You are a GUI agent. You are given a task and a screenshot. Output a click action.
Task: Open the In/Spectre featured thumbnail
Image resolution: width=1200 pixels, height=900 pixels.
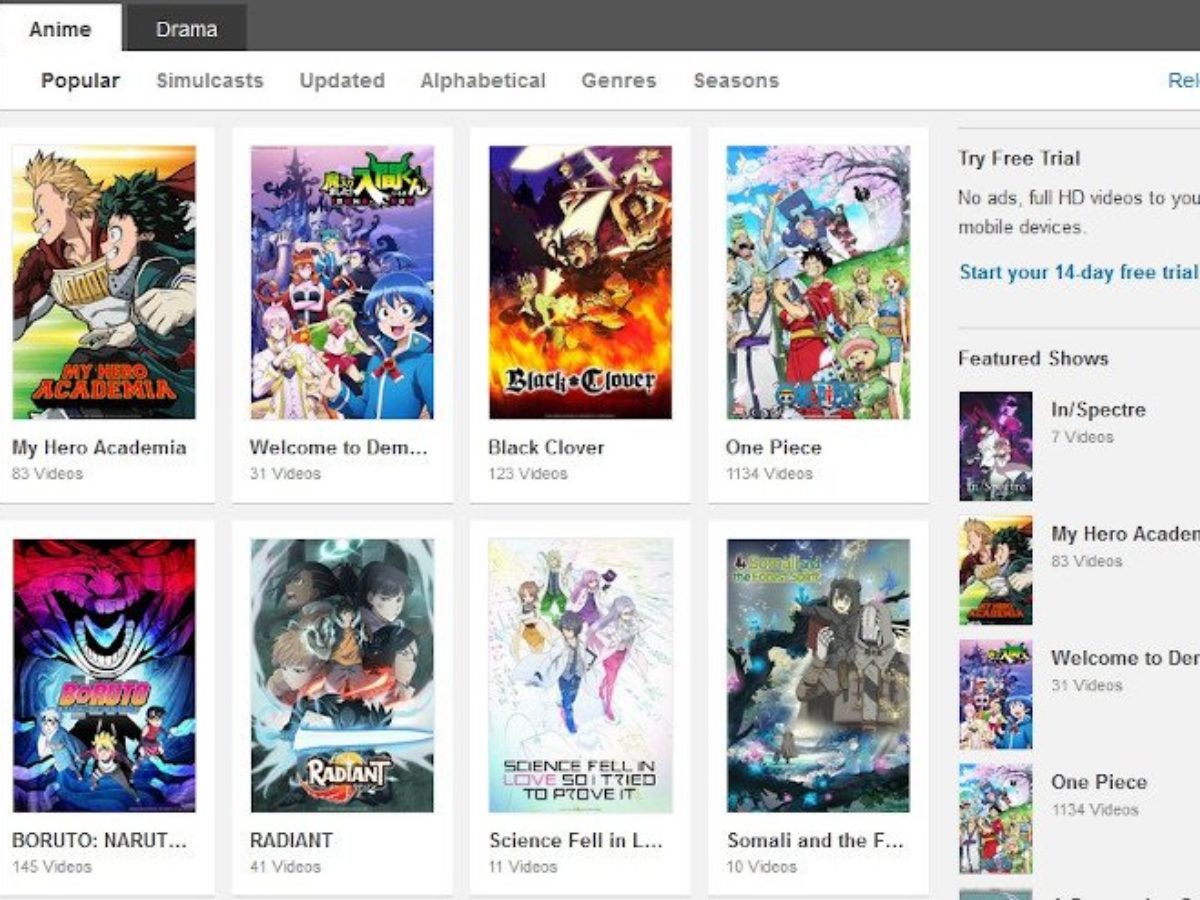[x=996, y=446]
